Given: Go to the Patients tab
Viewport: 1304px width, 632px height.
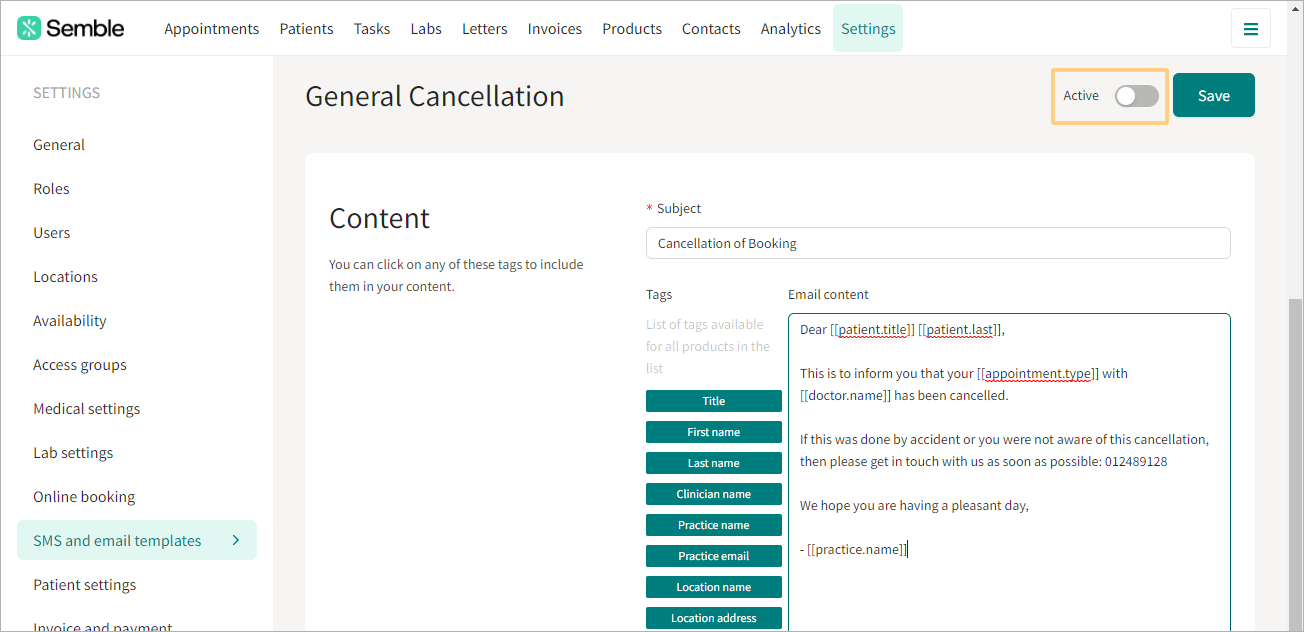Looking at the screenshot, I should (306, 28).
